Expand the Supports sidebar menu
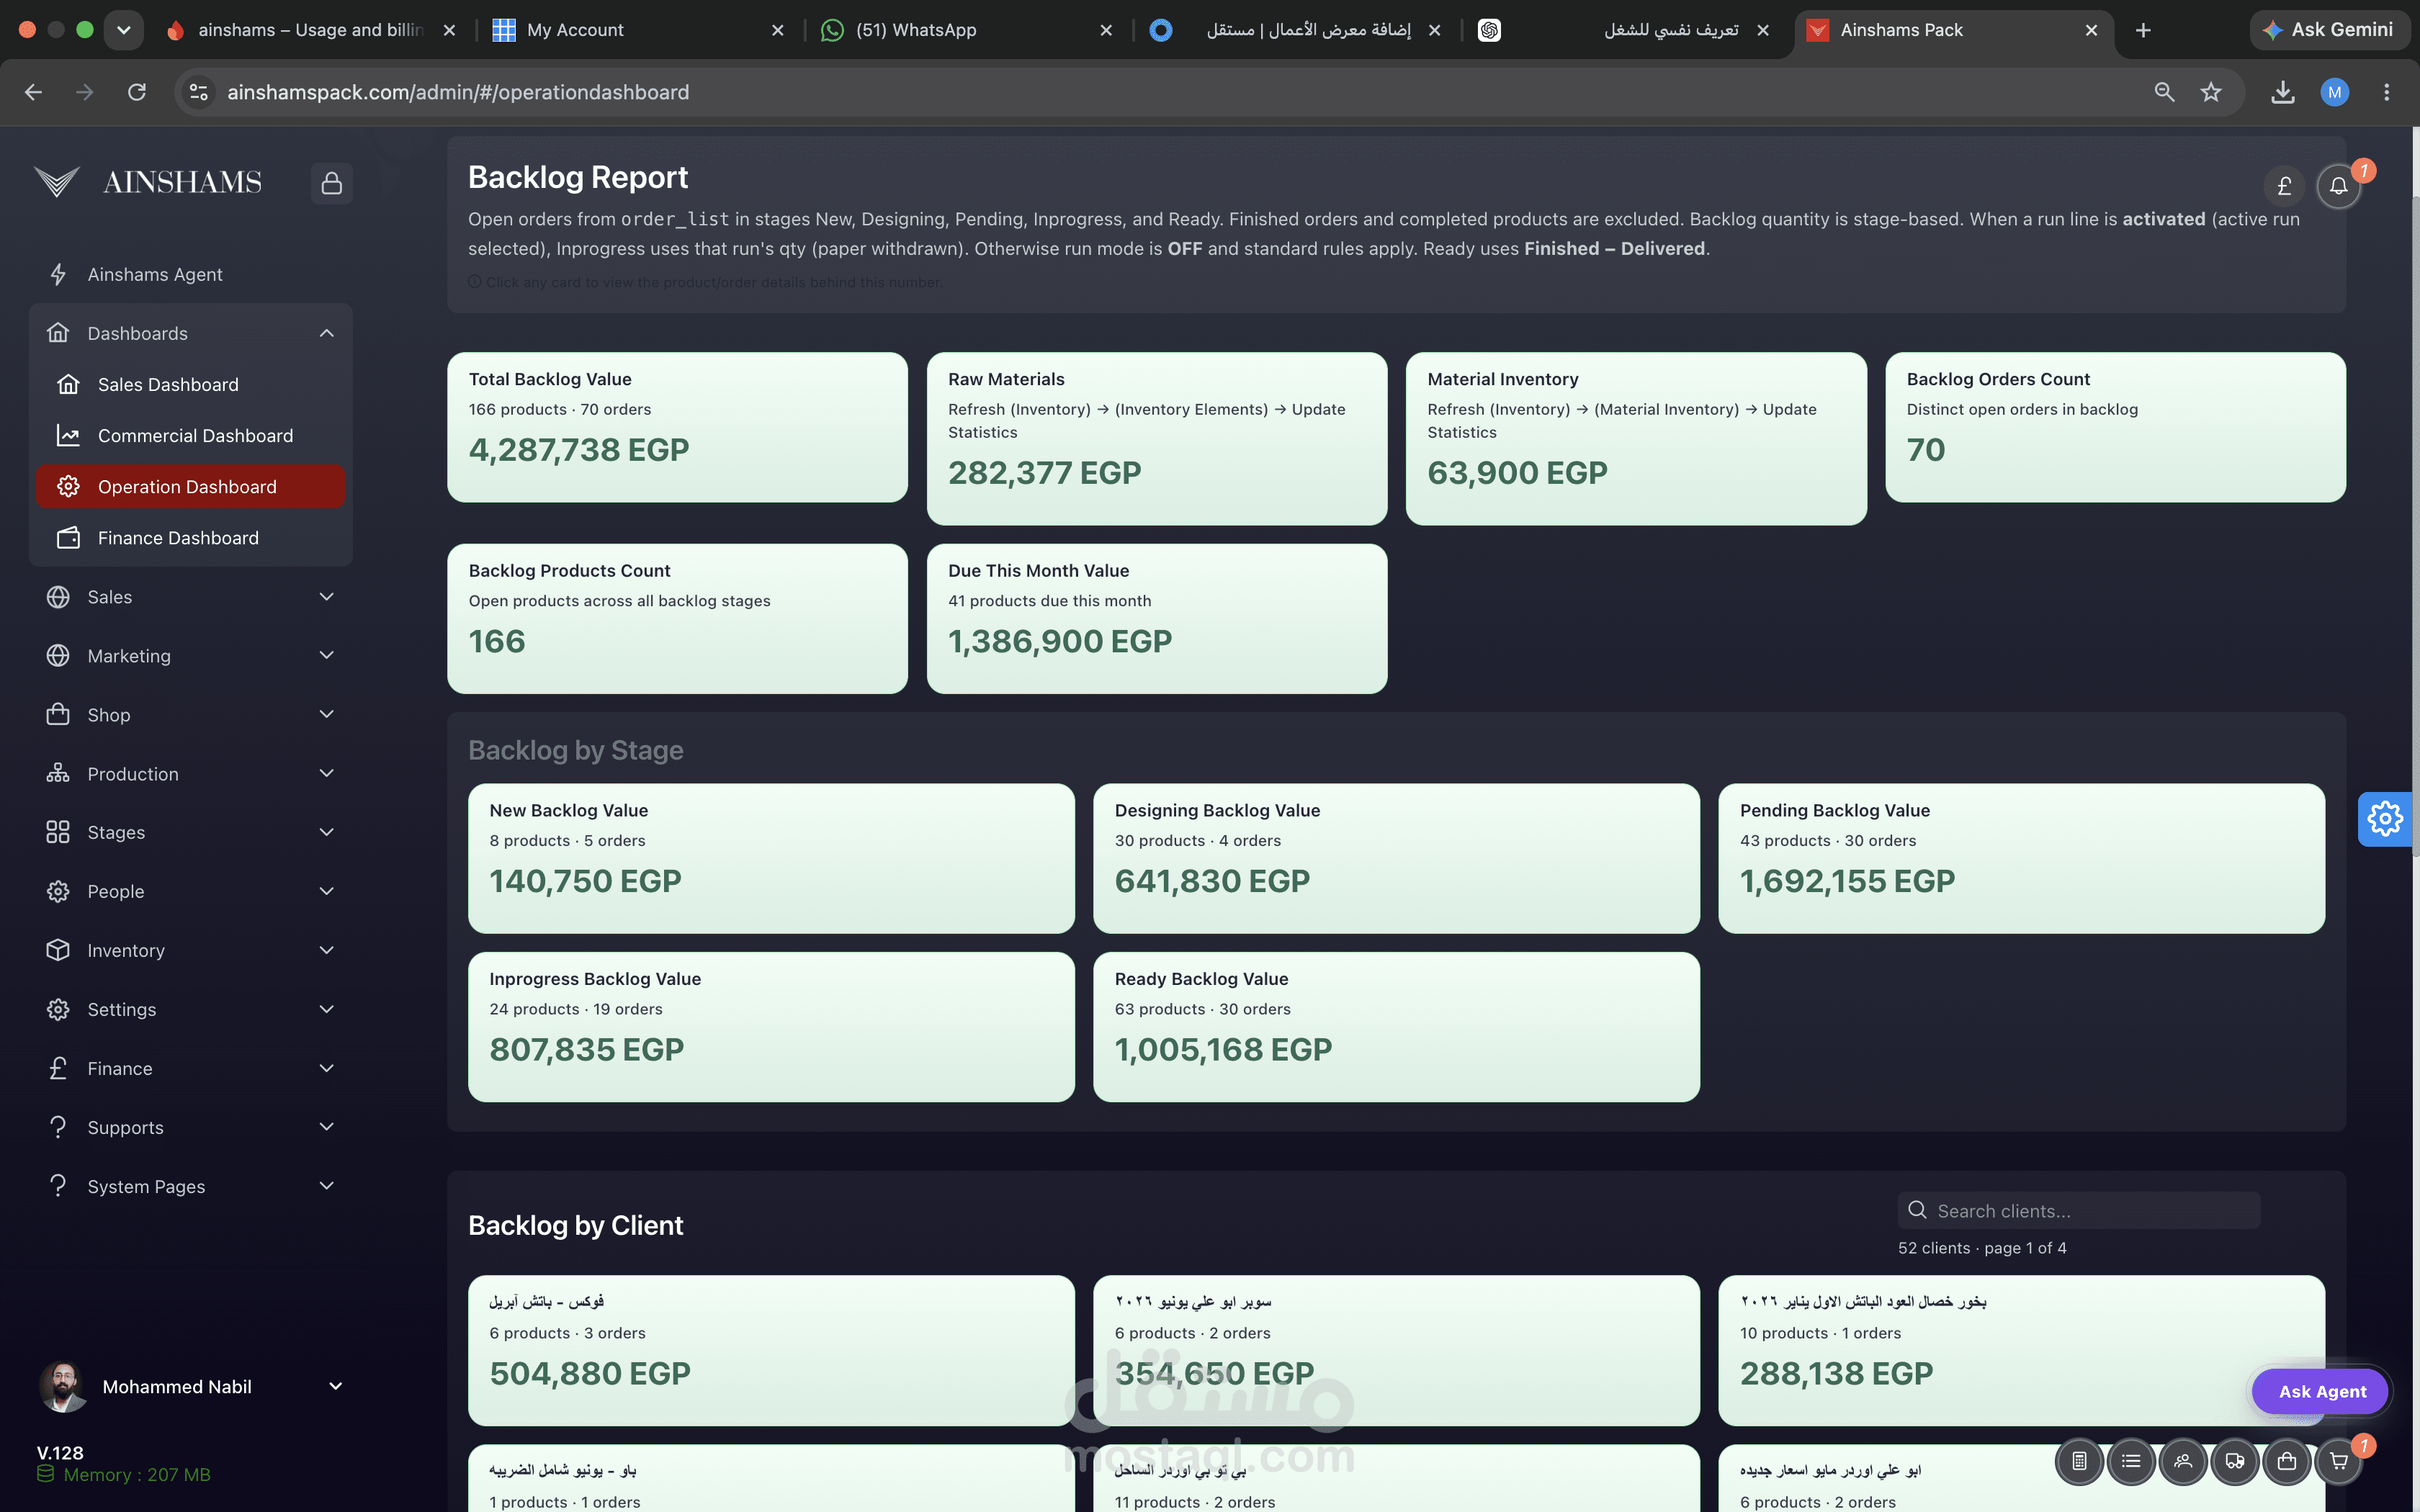The image size is (2420, 1512). 191,1127
